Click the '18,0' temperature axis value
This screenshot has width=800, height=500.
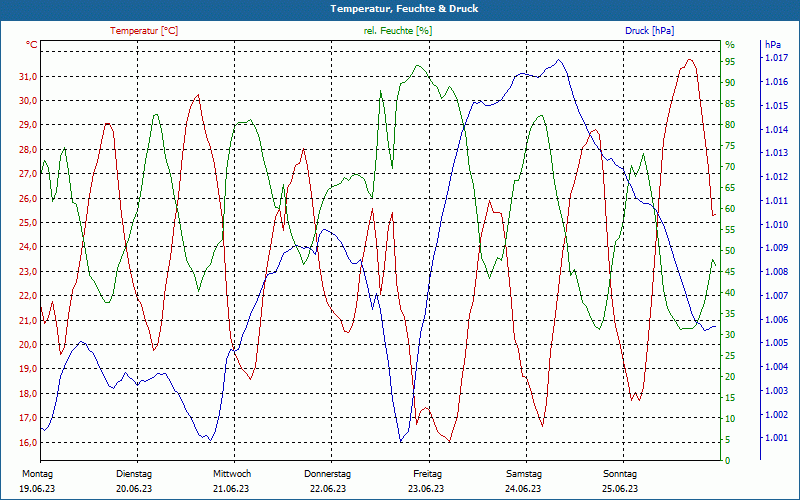click(x=28, y=393)
